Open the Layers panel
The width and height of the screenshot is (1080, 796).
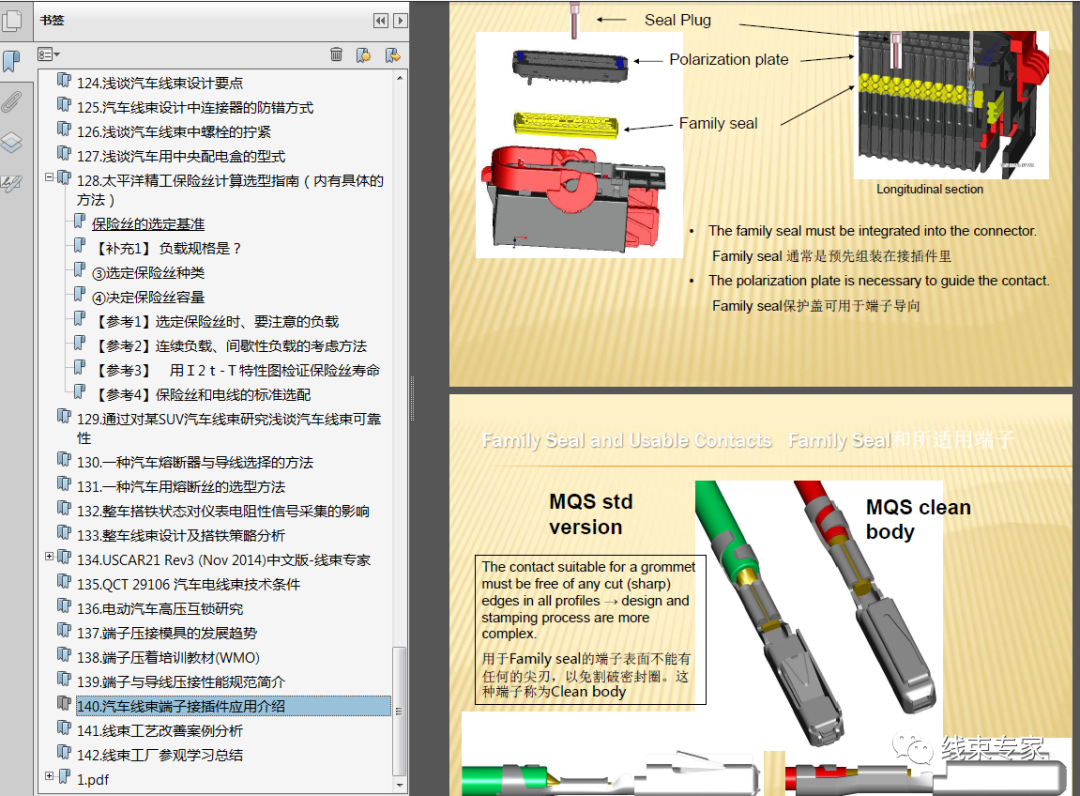coord(13,143)
